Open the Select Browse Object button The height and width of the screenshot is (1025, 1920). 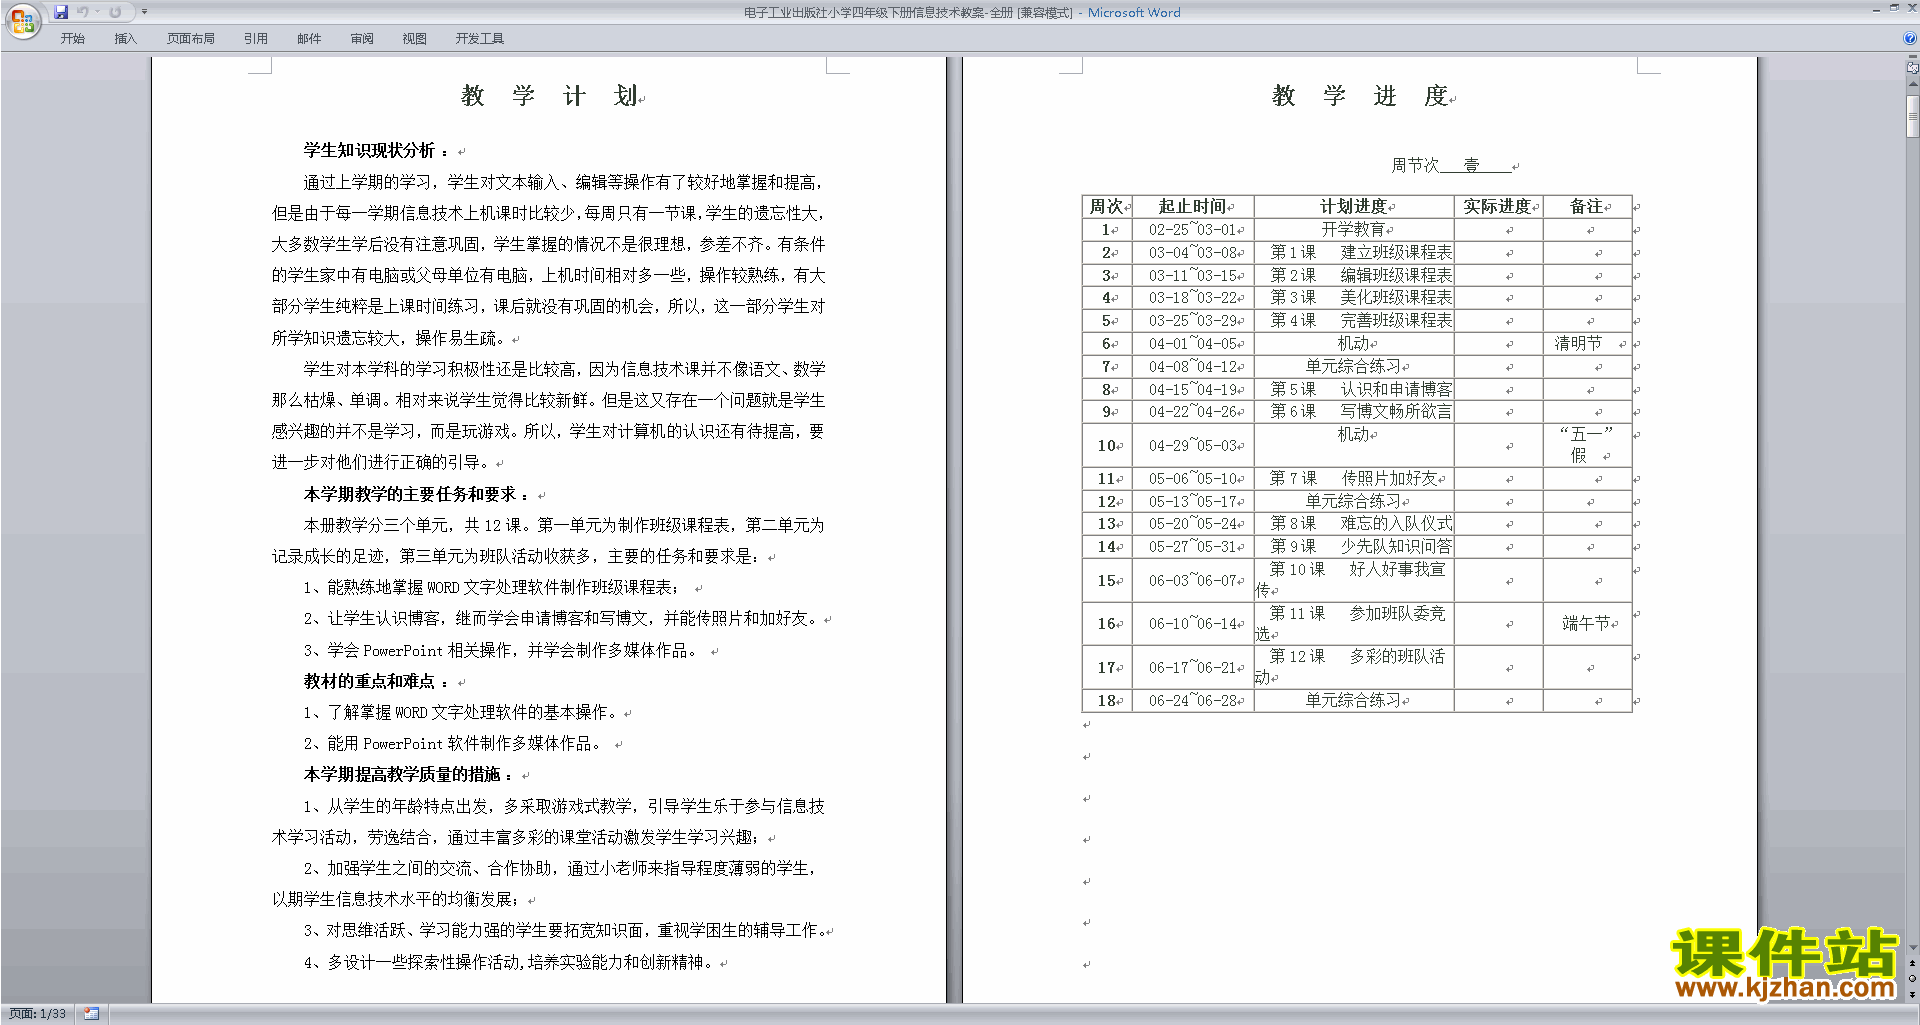coord(1912,979)
